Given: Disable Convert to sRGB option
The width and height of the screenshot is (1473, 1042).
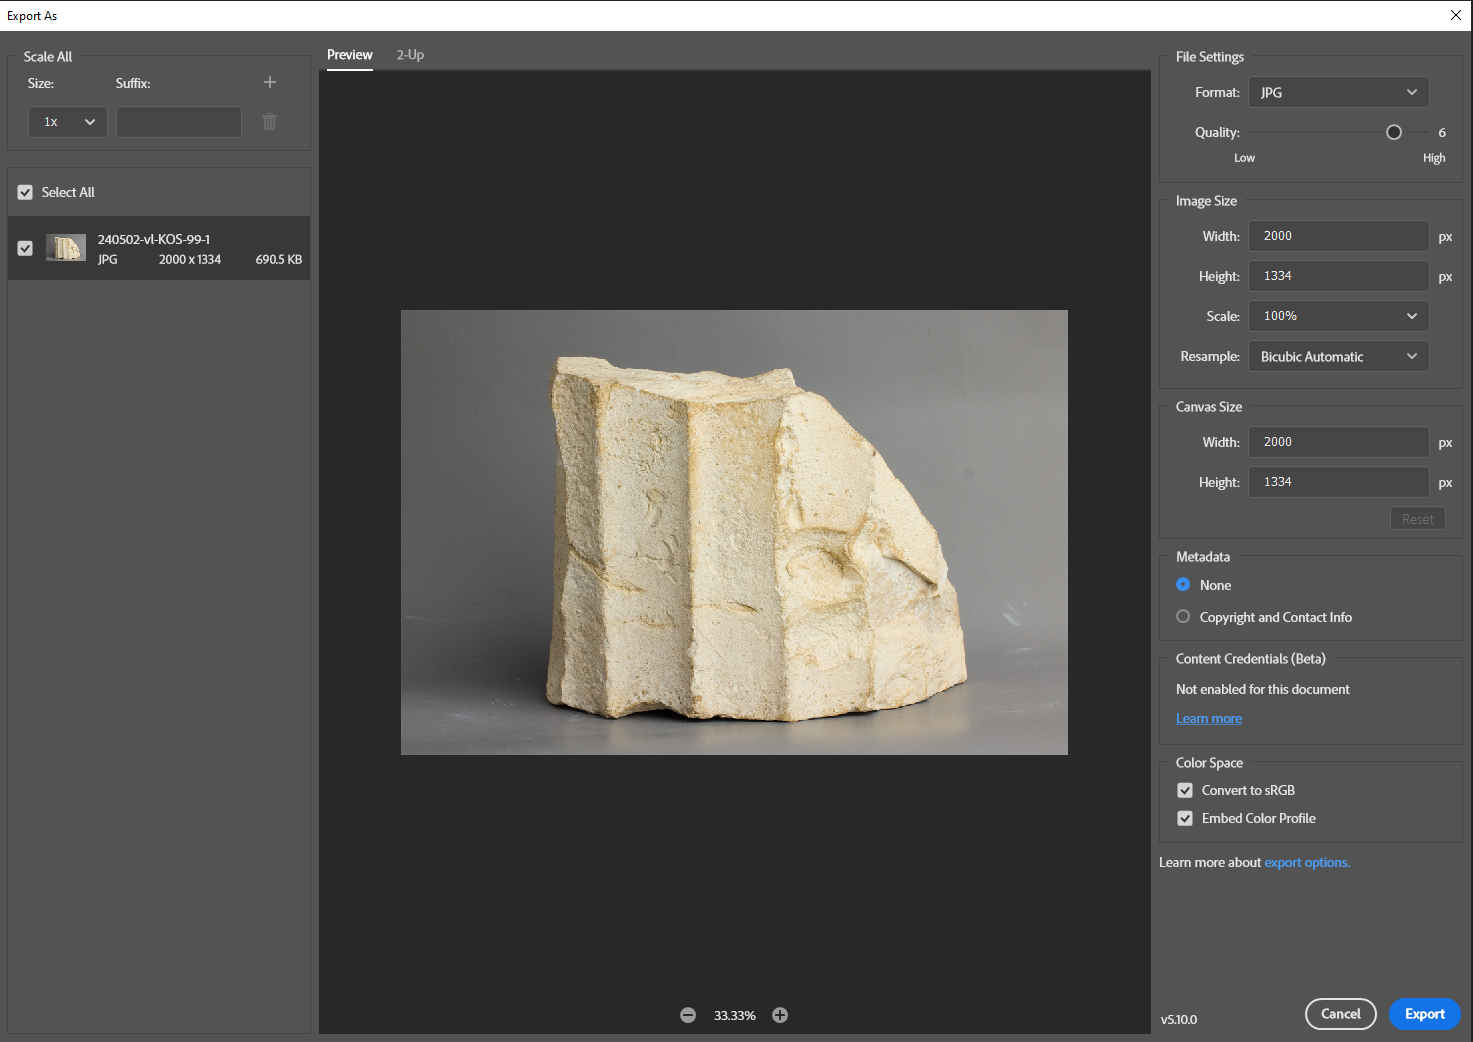Looking at the screenshot, I should click(x=1185, y=790).
